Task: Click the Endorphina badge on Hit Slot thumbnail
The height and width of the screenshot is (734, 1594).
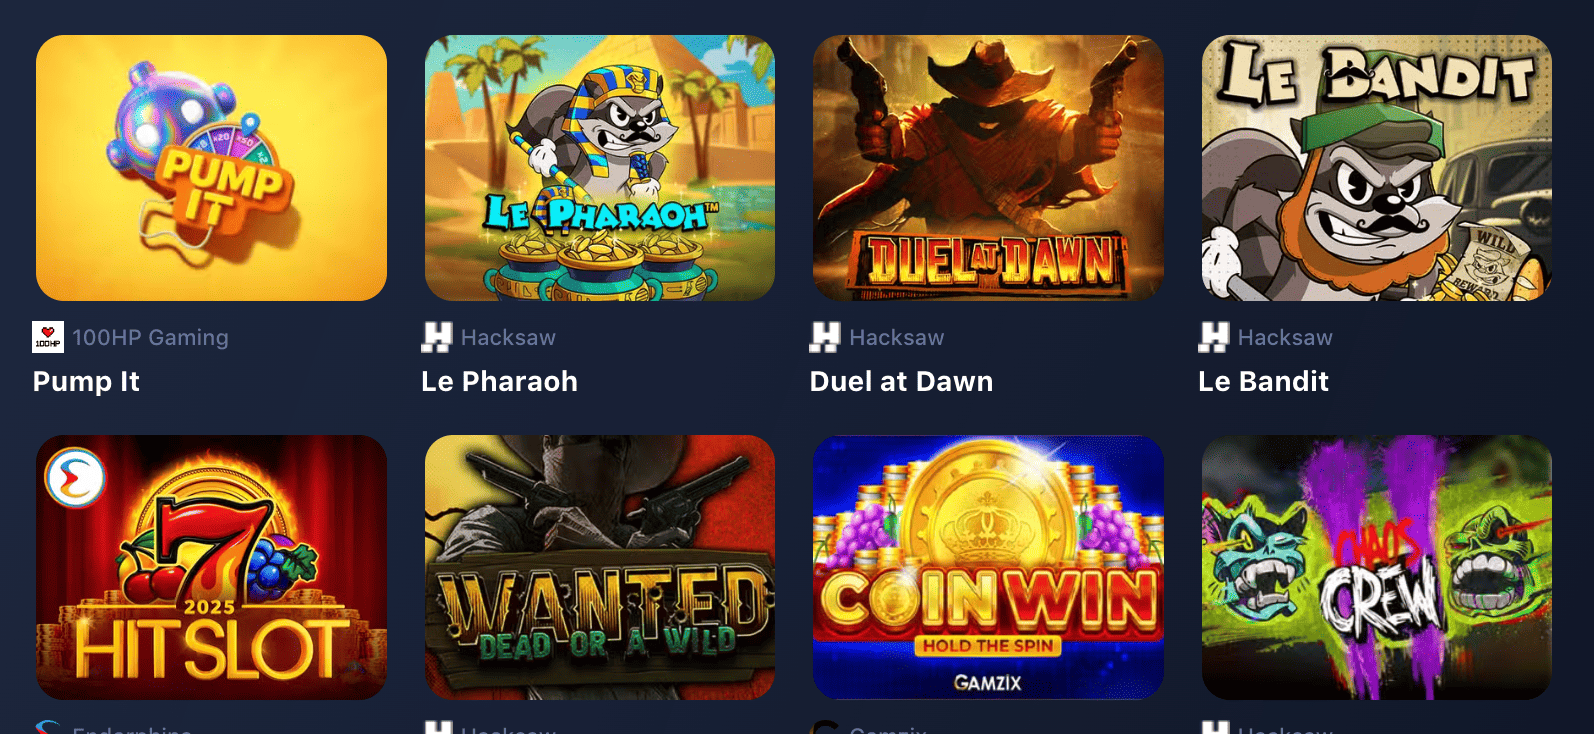Action: point(75,477)
